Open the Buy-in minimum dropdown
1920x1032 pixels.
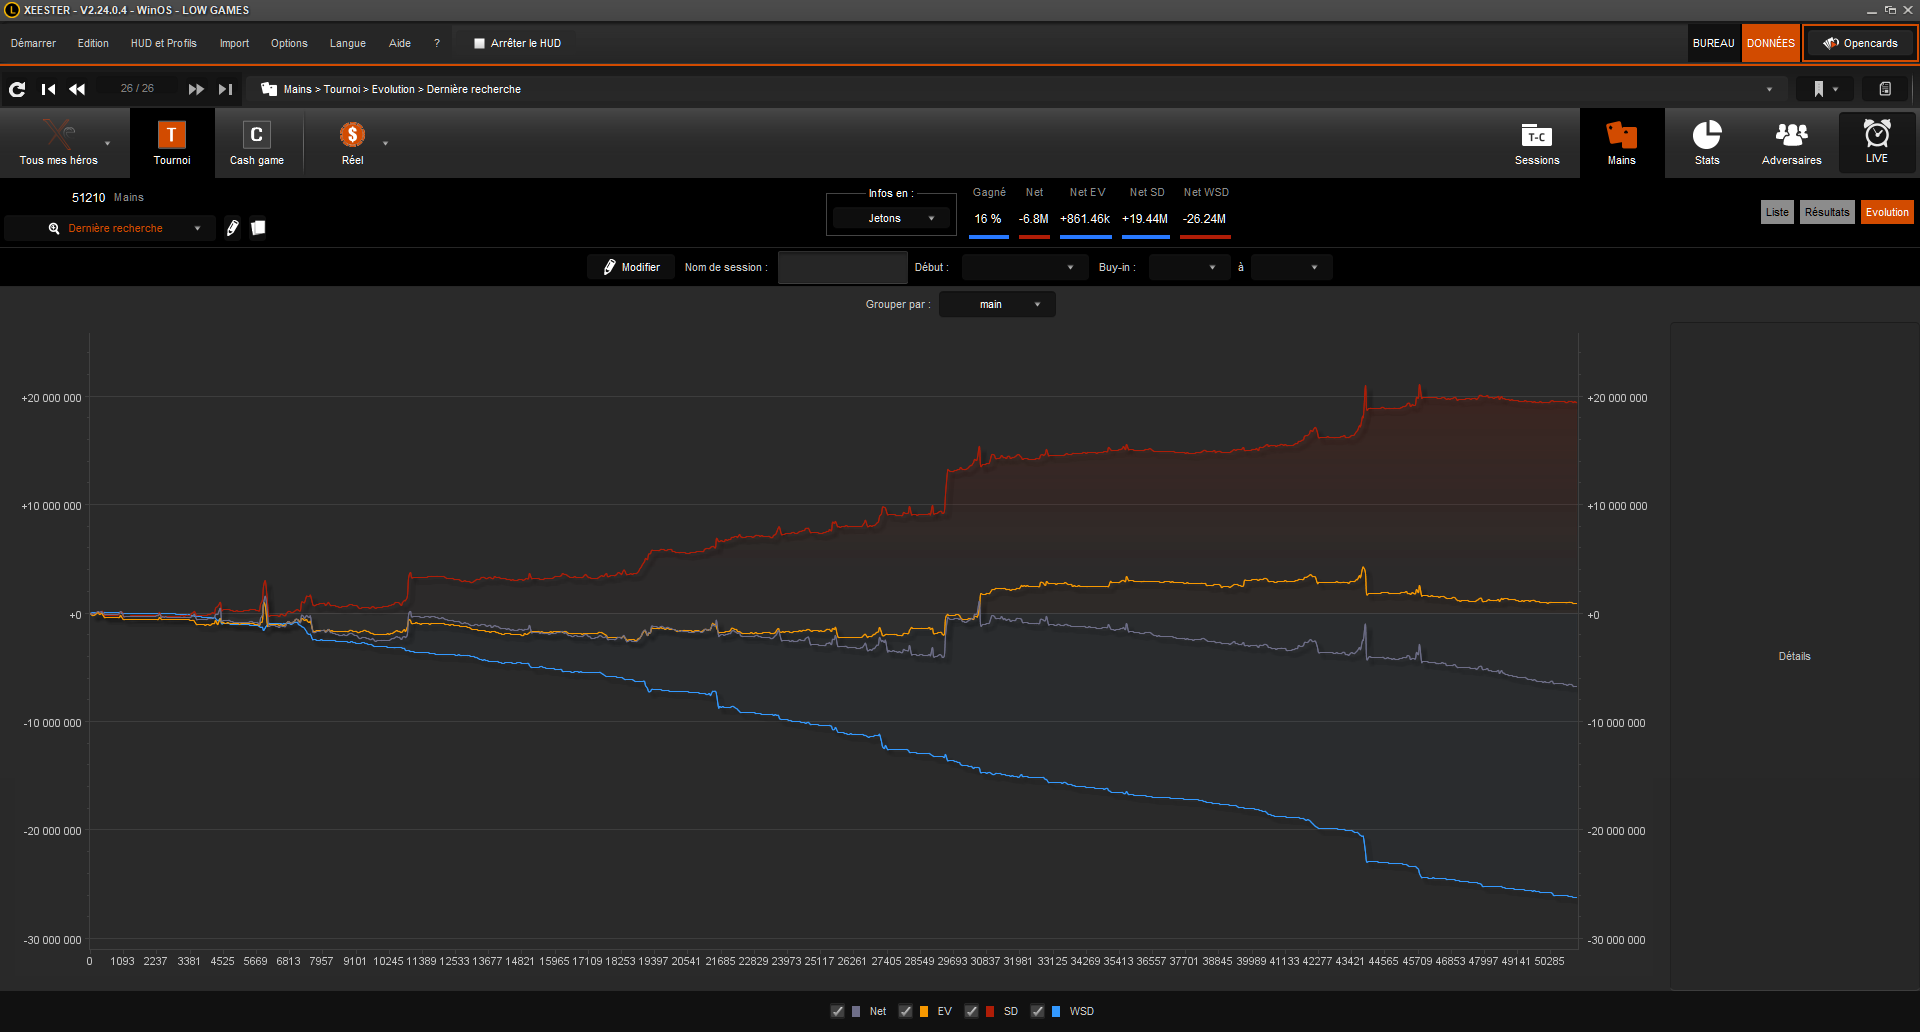pyautogui.click(x=1189, y=267)
